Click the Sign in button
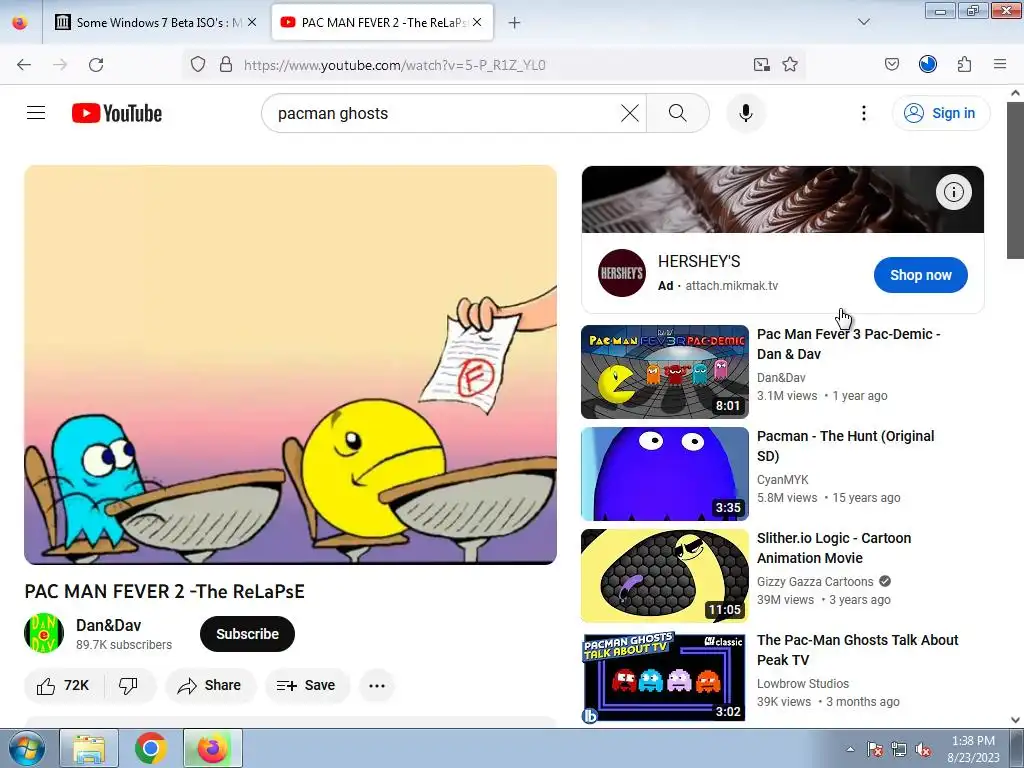The height and width of the screenshot is (768, 1024). pyautogui.click(x=940, y=113)
